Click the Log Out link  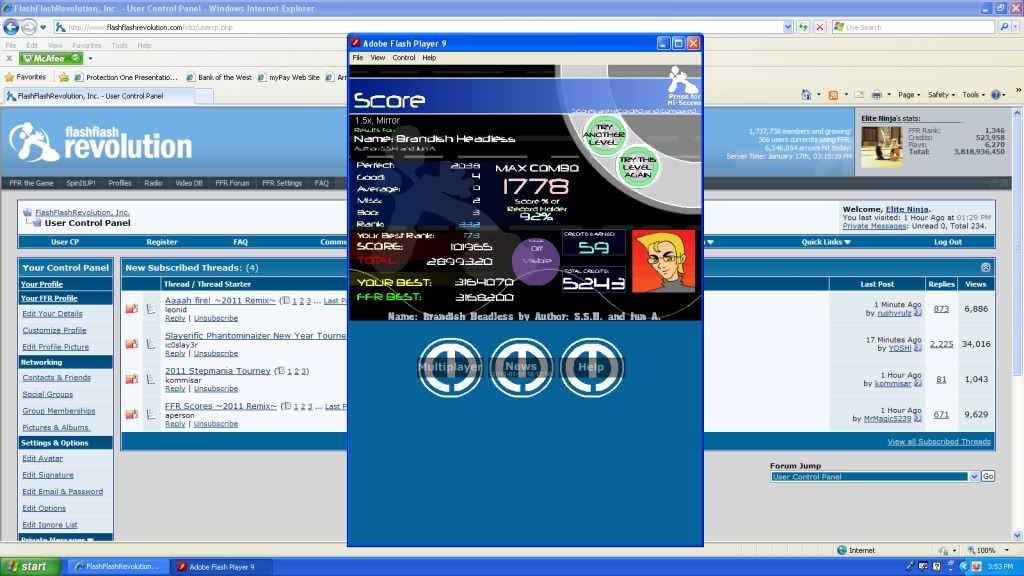tap(947, 242)
